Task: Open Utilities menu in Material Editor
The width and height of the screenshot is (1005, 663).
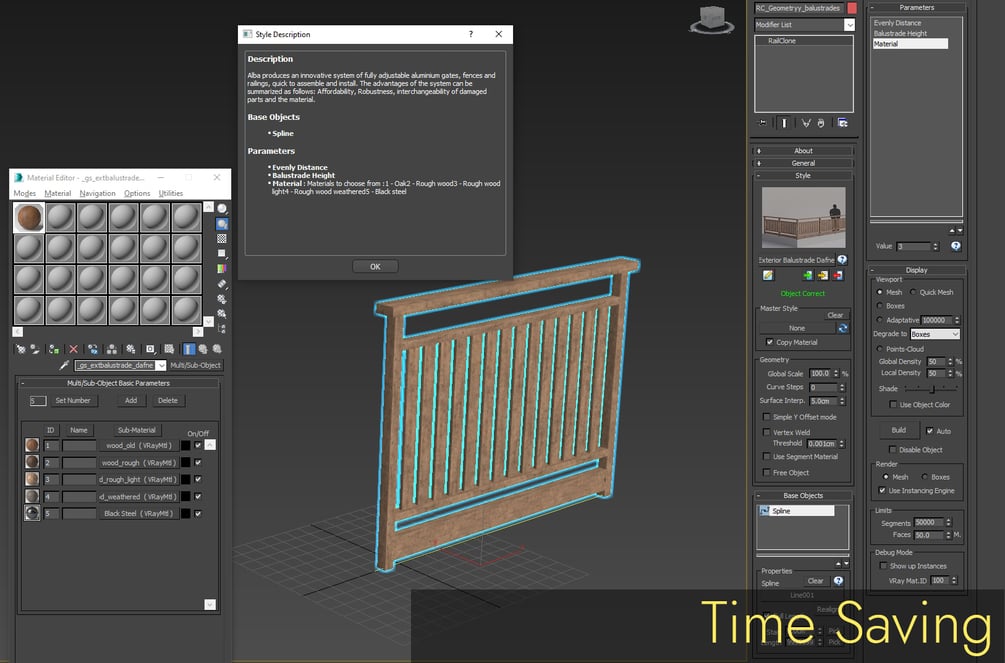Action: (x=170, y=193)
